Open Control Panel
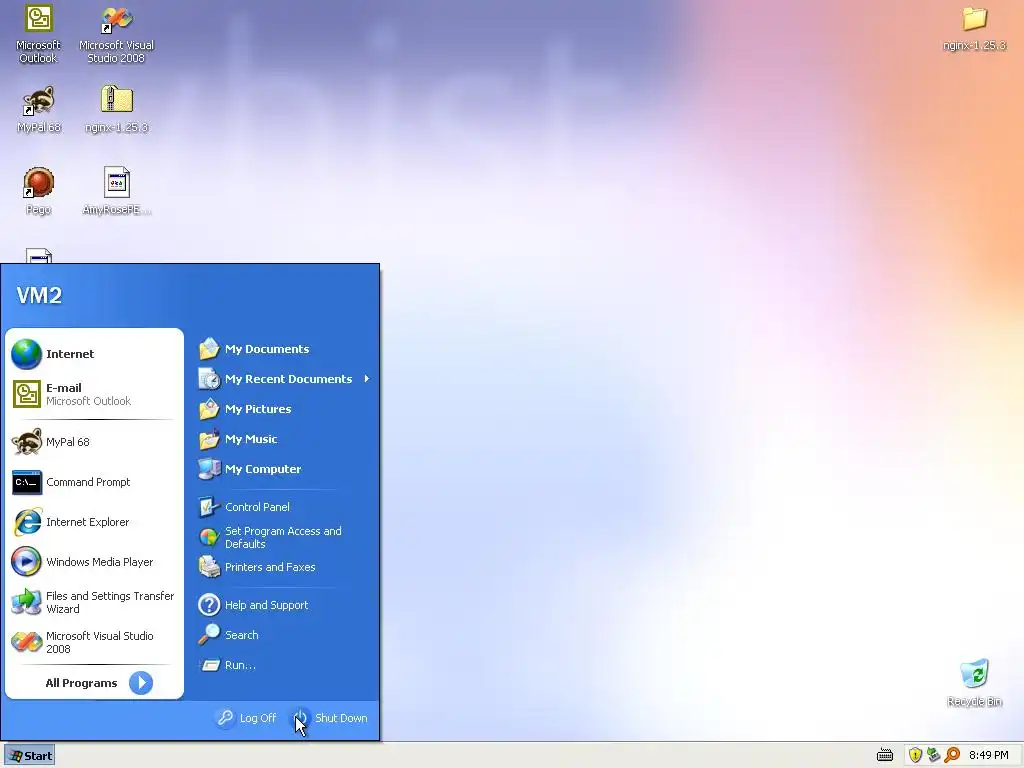The width and height of the screenshot is (1024, 768). point(283,507)
